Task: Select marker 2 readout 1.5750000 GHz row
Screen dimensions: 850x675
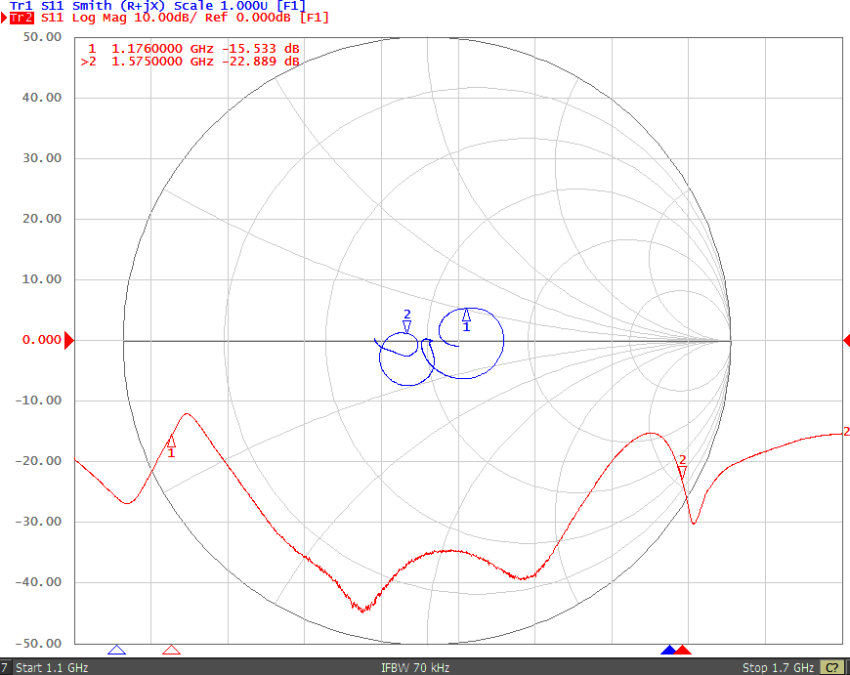Action: click(190, 61)
